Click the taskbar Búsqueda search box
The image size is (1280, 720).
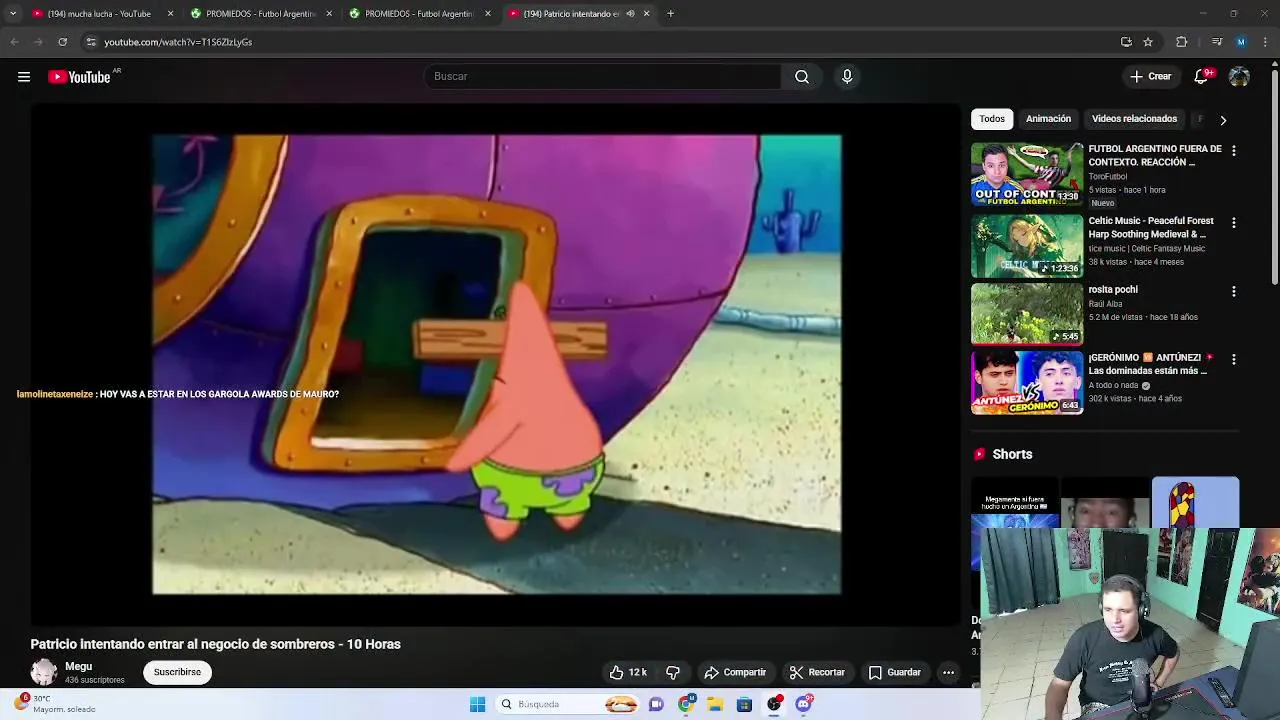[568, 704]
